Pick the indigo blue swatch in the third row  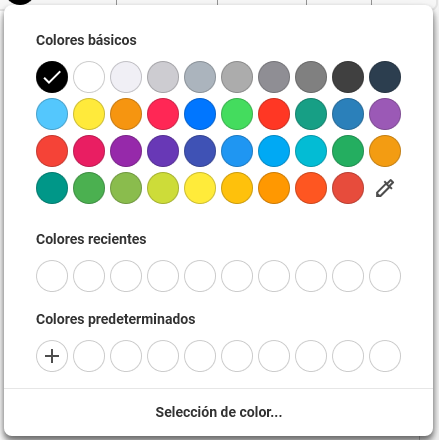200,151
